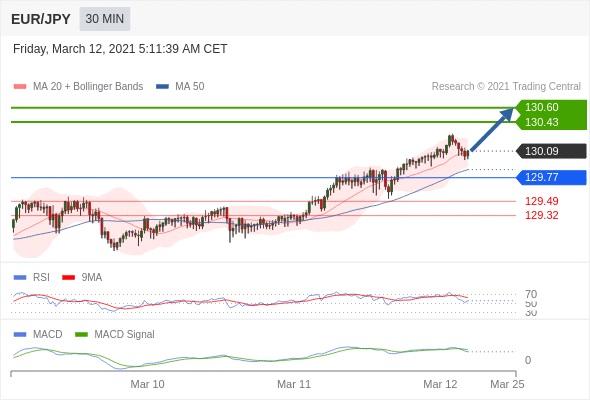Toggle the MA 50 legend label

click(190, 87)
